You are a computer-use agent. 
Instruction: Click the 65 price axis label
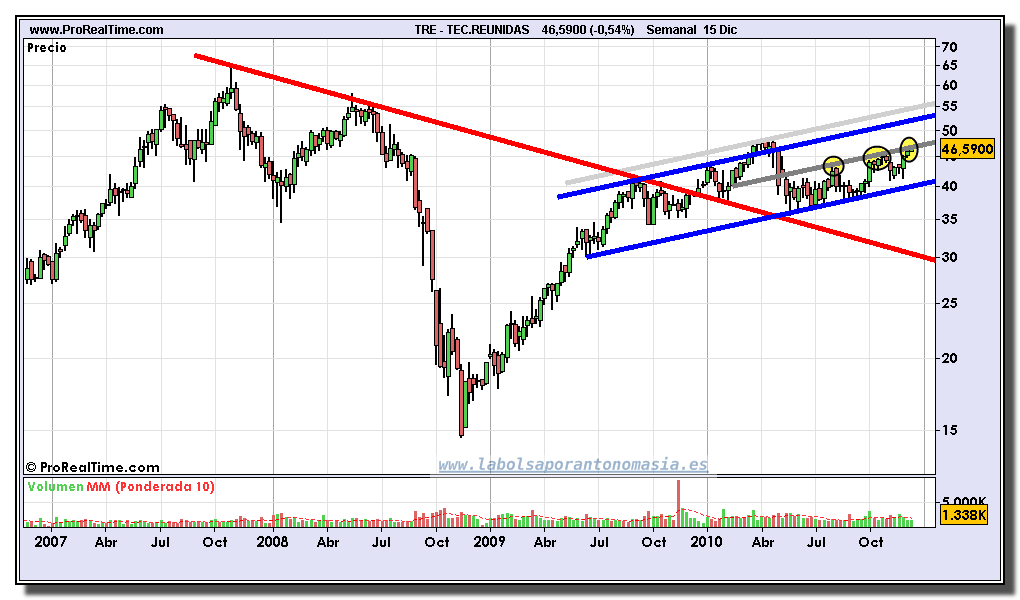949,66
